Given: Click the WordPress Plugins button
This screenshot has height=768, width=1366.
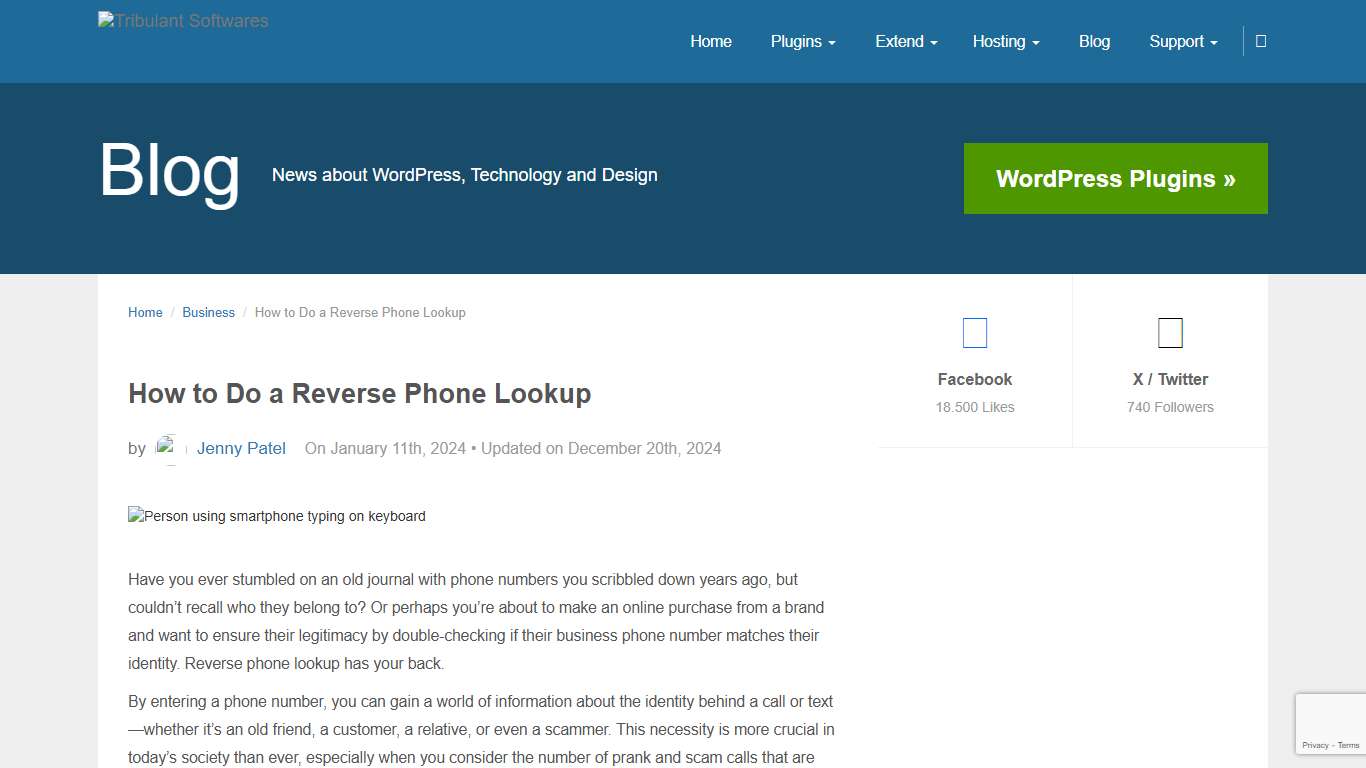Looking at the screenshot, I should point(1115,178).
